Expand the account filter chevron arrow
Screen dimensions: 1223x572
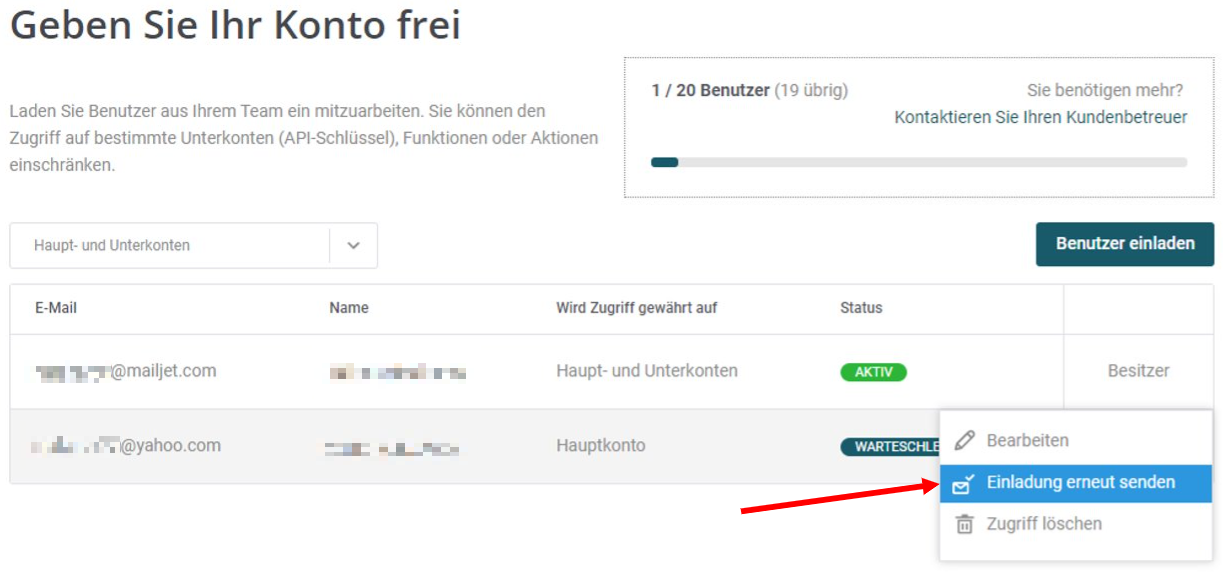[x=353, y=245]
